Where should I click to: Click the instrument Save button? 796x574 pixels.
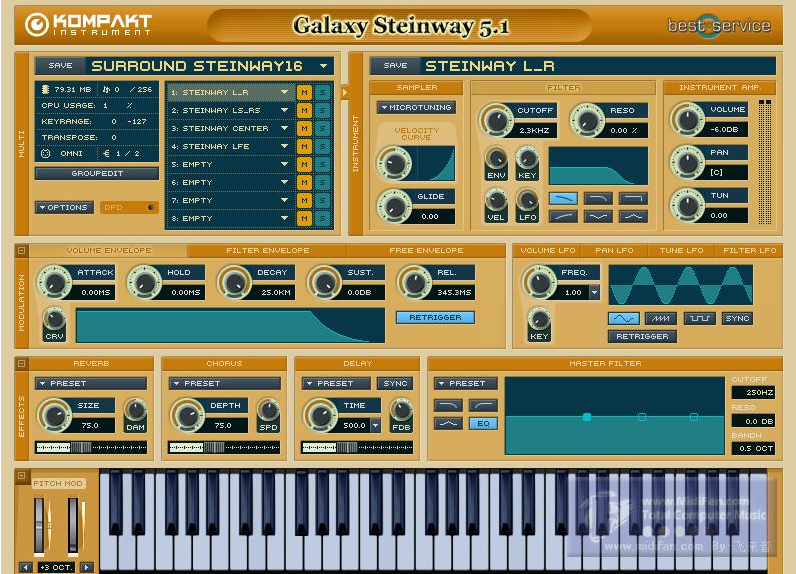(395, 65)
